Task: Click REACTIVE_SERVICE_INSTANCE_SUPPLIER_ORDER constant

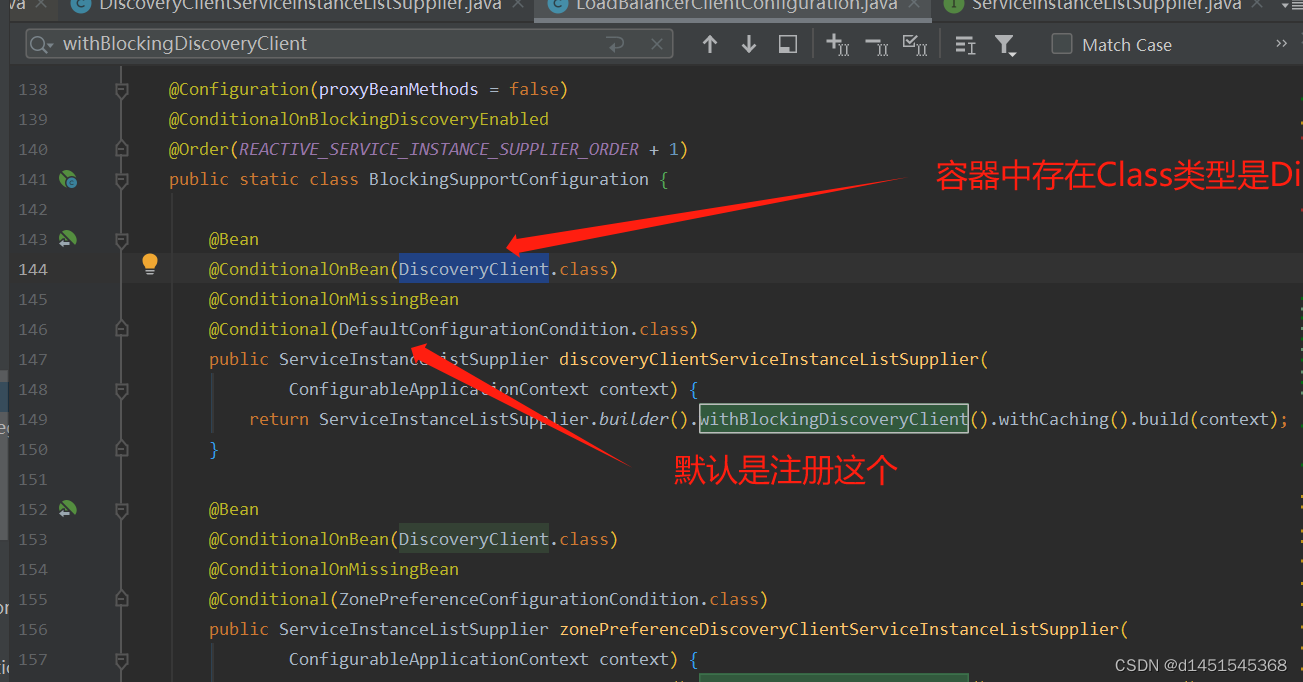Action: coord(439,149)
